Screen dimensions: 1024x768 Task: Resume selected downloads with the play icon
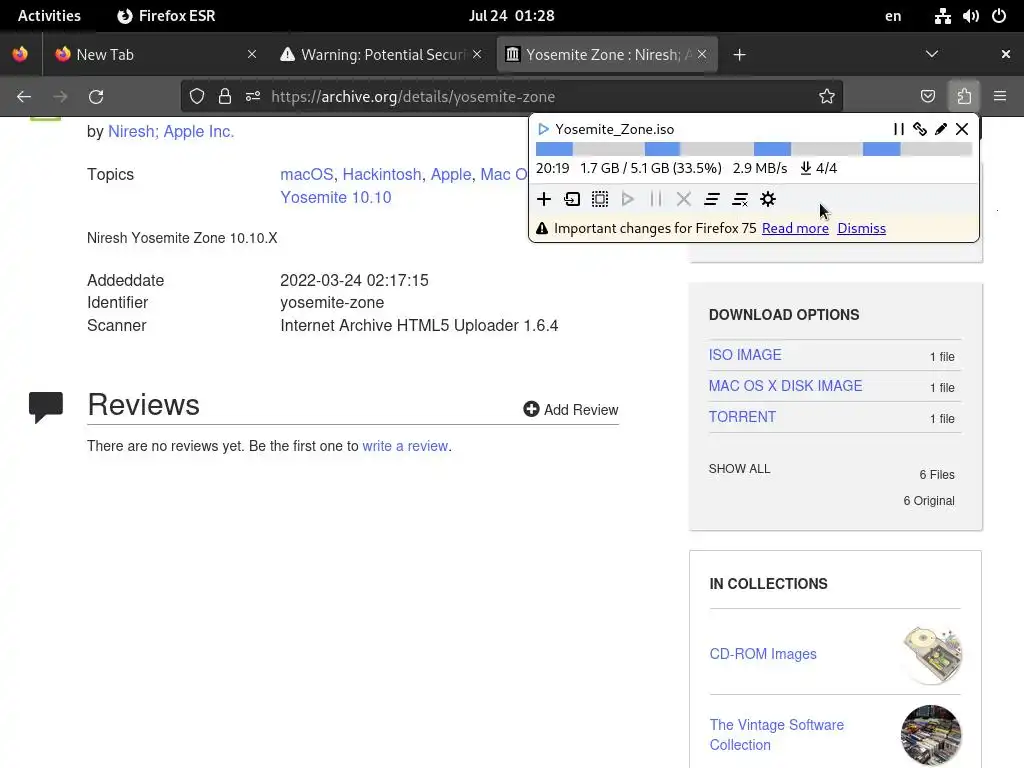click(x=628, y=199)
